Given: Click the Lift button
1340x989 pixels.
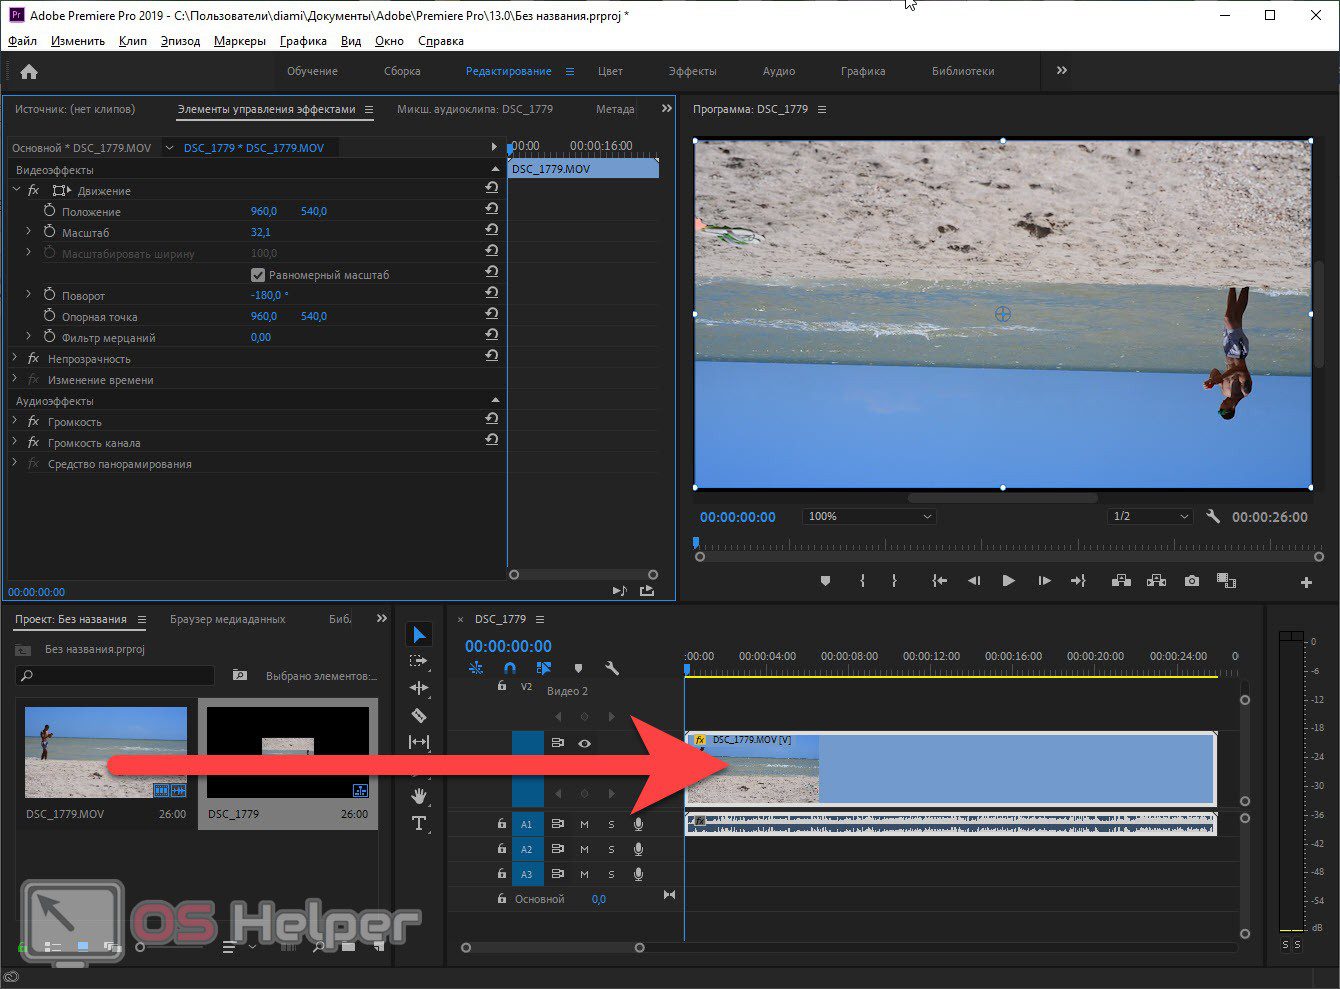Looking at the screenshot, I should [x=1121, y=581].
